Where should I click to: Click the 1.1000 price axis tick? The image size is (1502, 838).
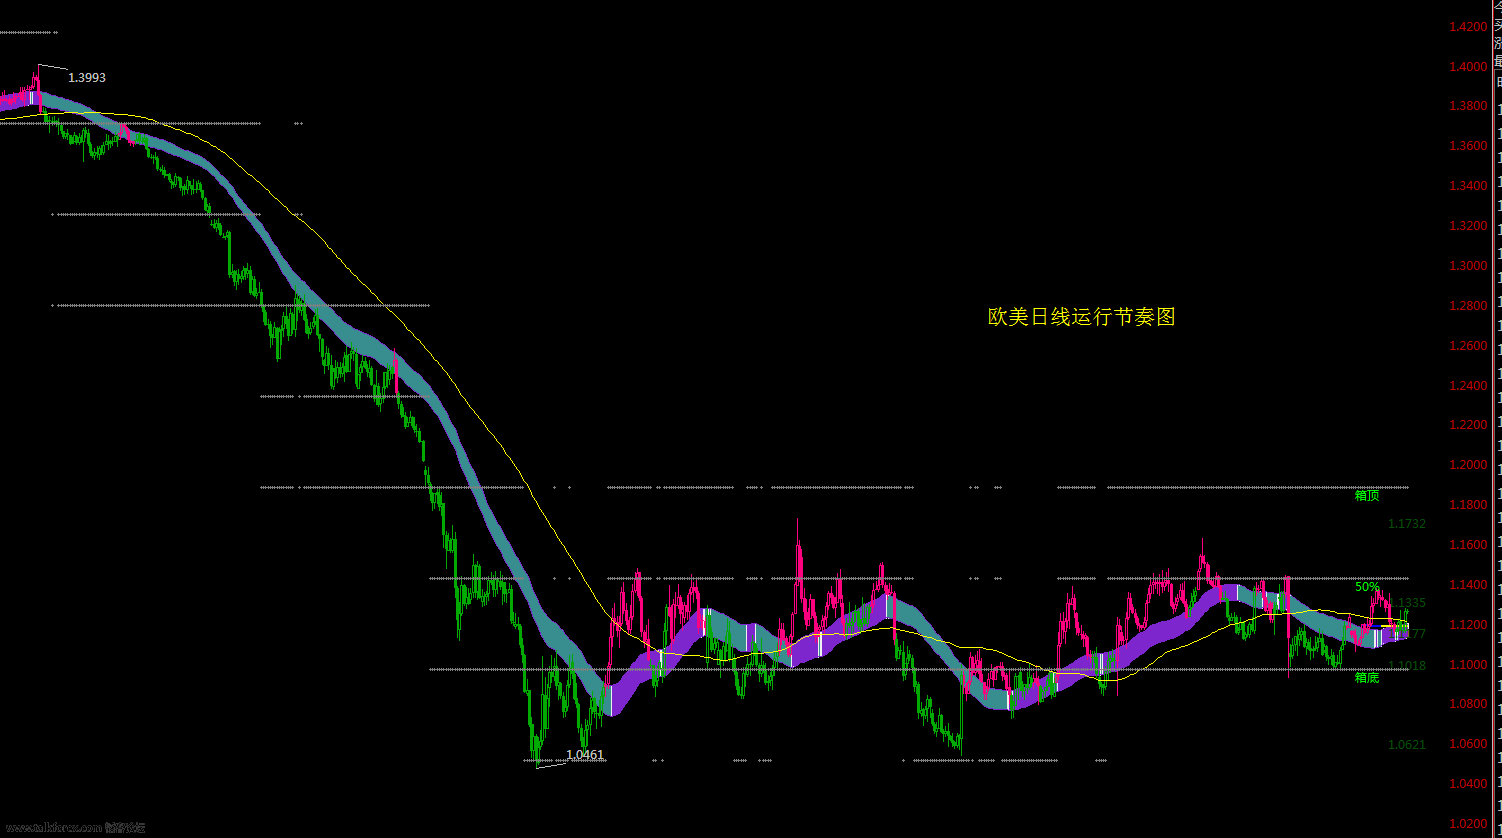(1468, 665)
